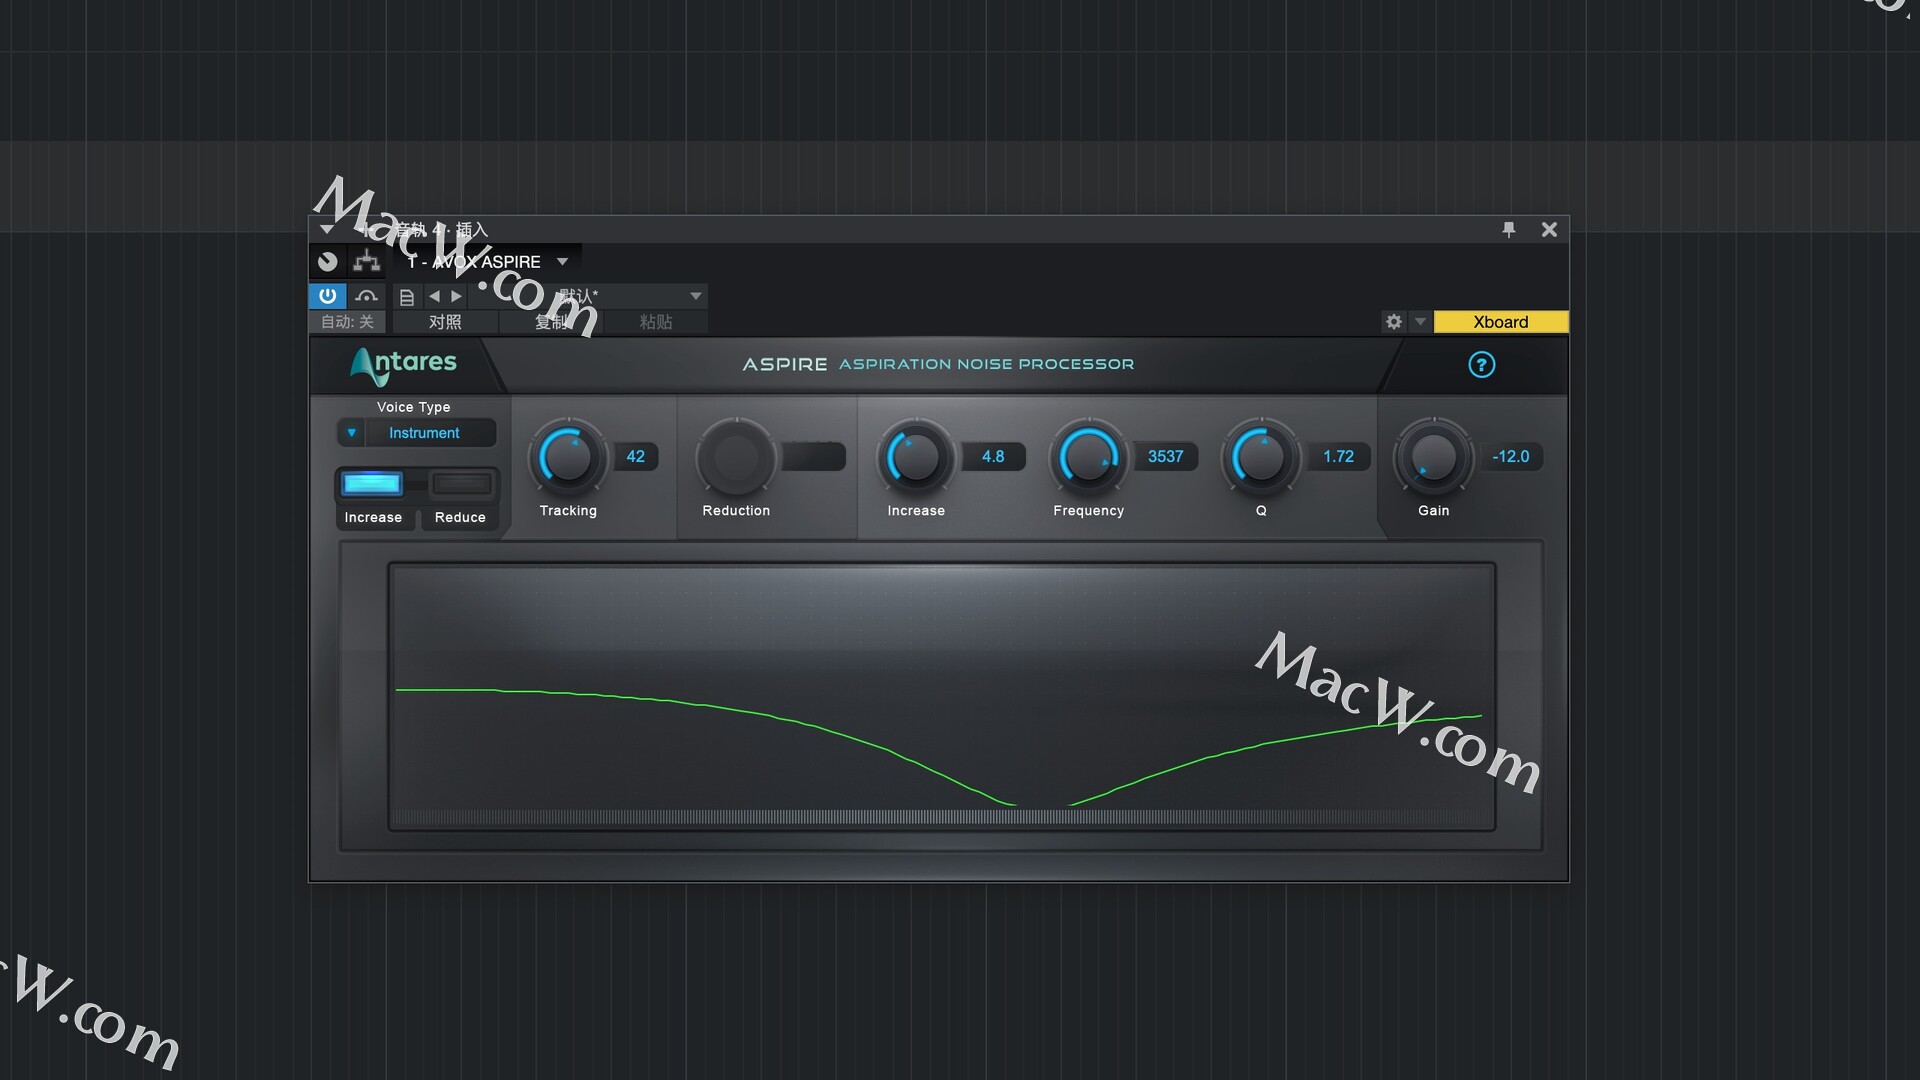Click the automation arc icon beside the power button

point(366,296)
